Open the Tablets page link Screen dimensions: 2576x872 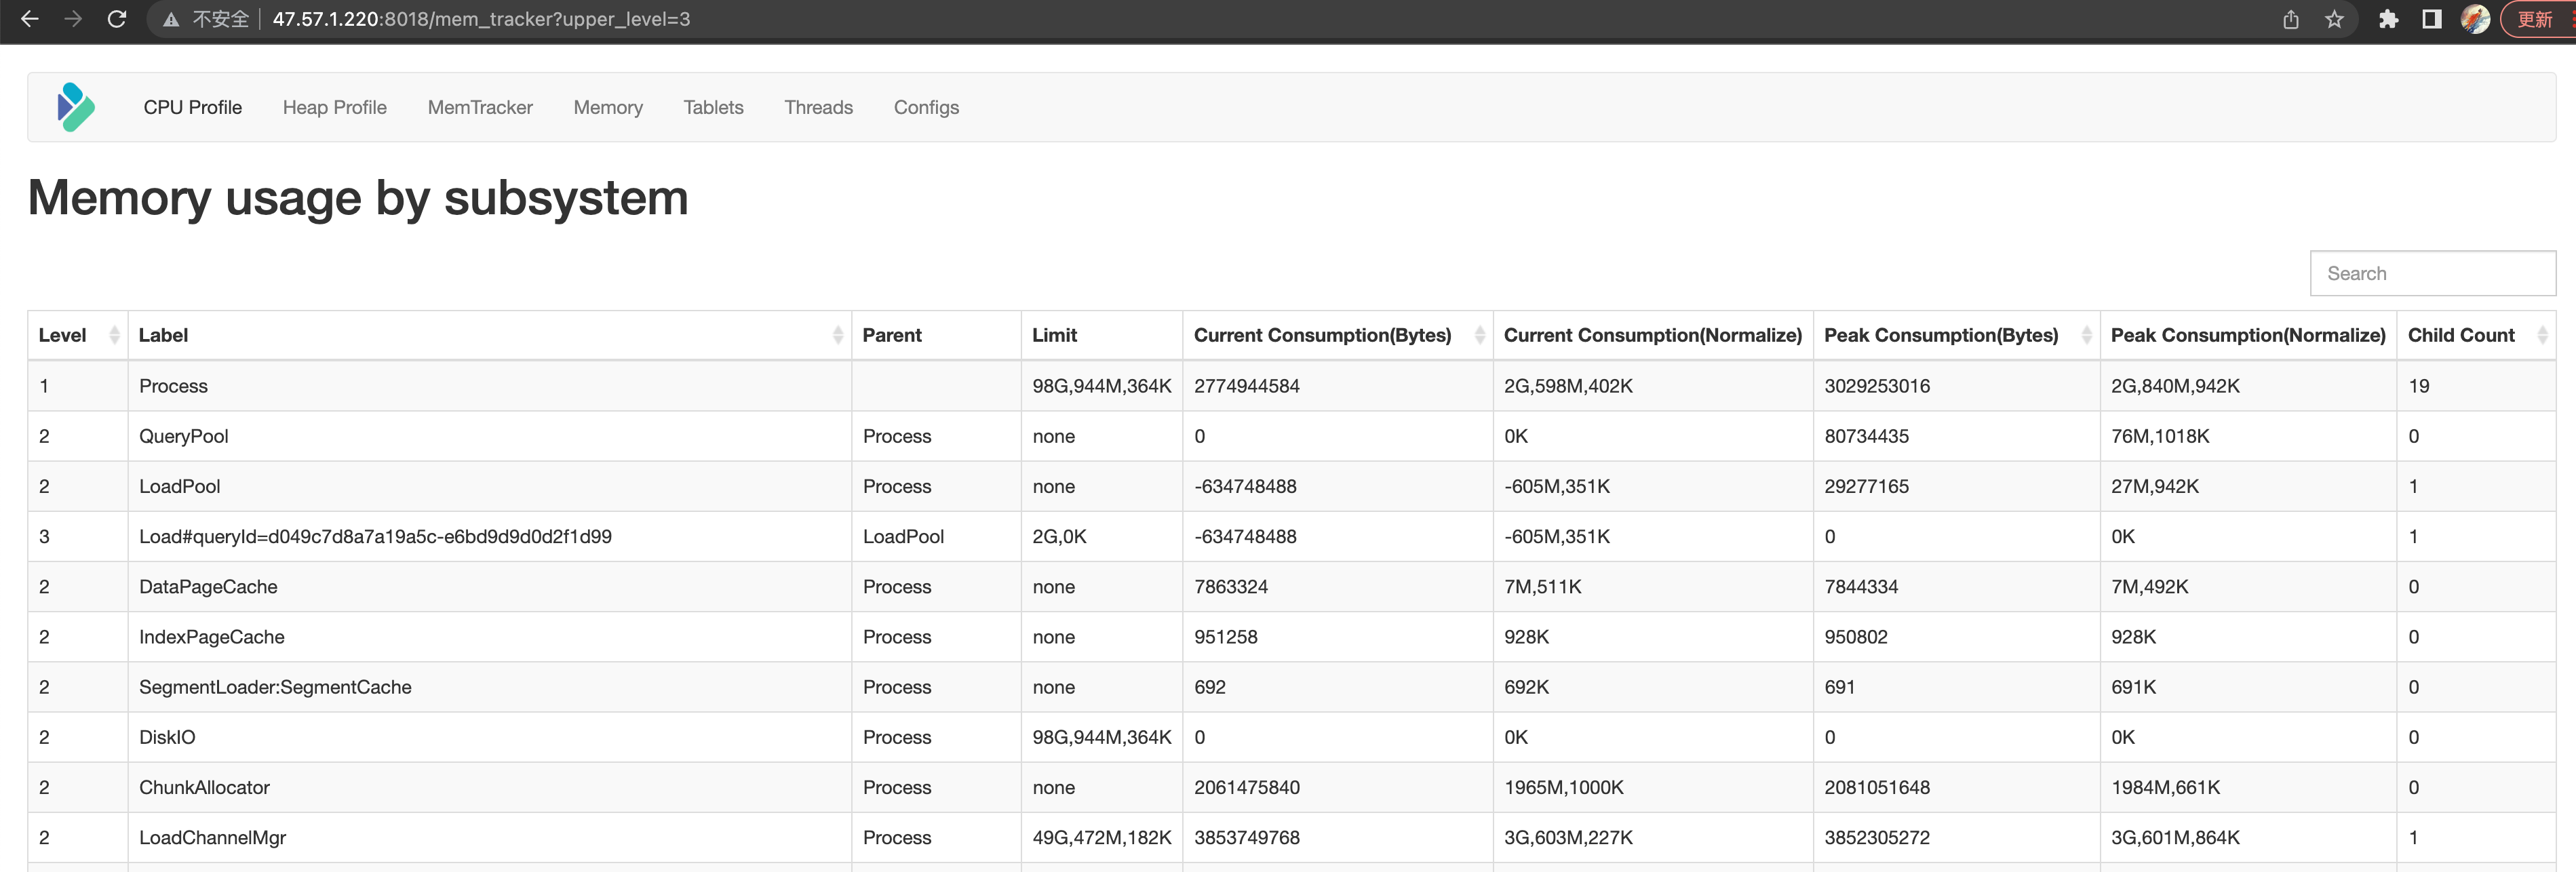(x=713, y=107)
